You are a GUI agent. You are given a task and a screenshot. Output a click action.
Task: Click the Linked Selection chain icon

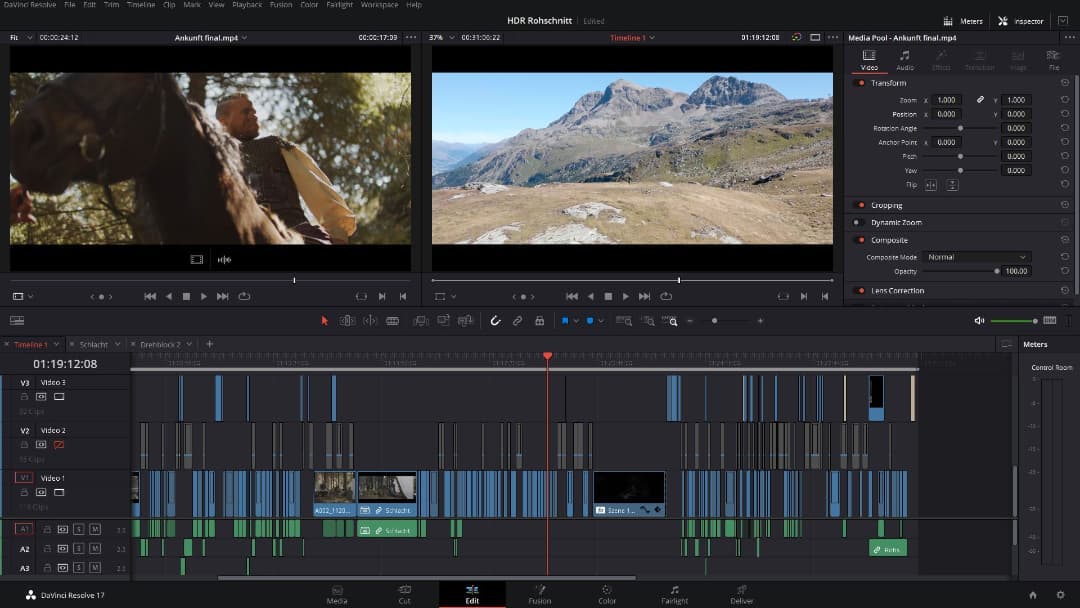coord(517,321)
